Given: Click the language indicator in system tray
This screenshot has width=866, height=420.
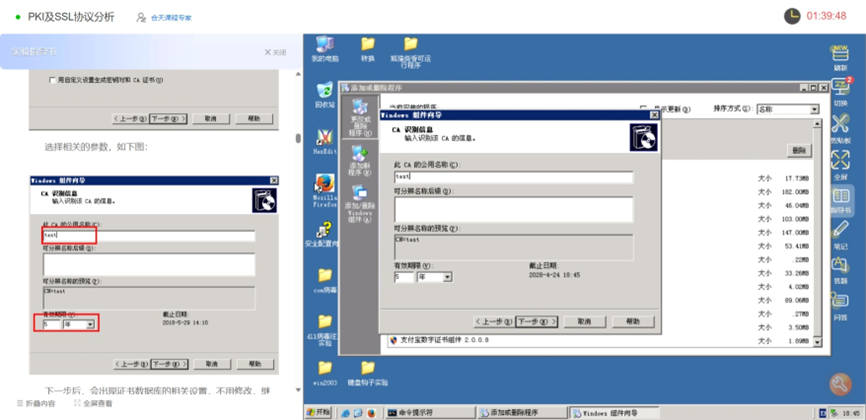Looking at the screenshot, I should [x=822, y=413].
